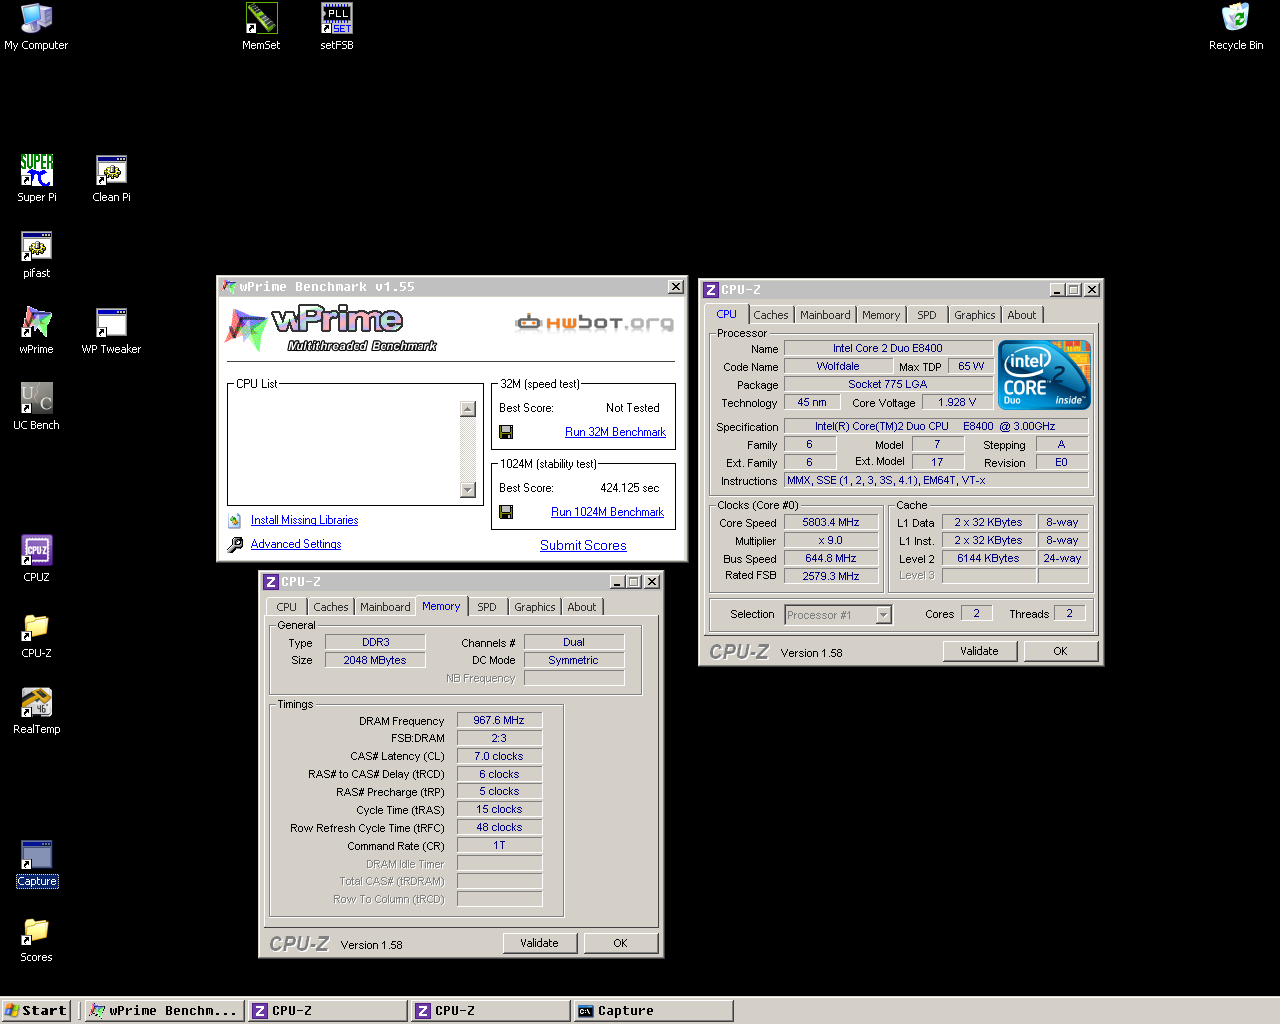The height and width of the screenshot is (1024, 1280).
Task: Click Run 32M Benchmark link
Action: [x=615, y=432]
